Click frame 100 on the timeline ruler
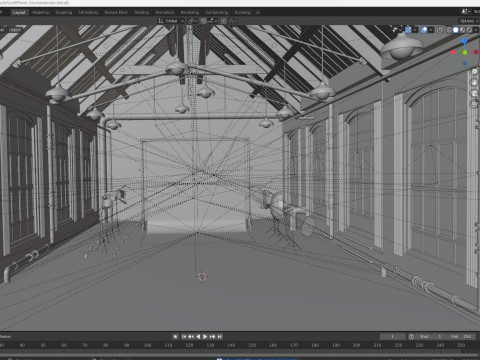 [x=147, y=345]
